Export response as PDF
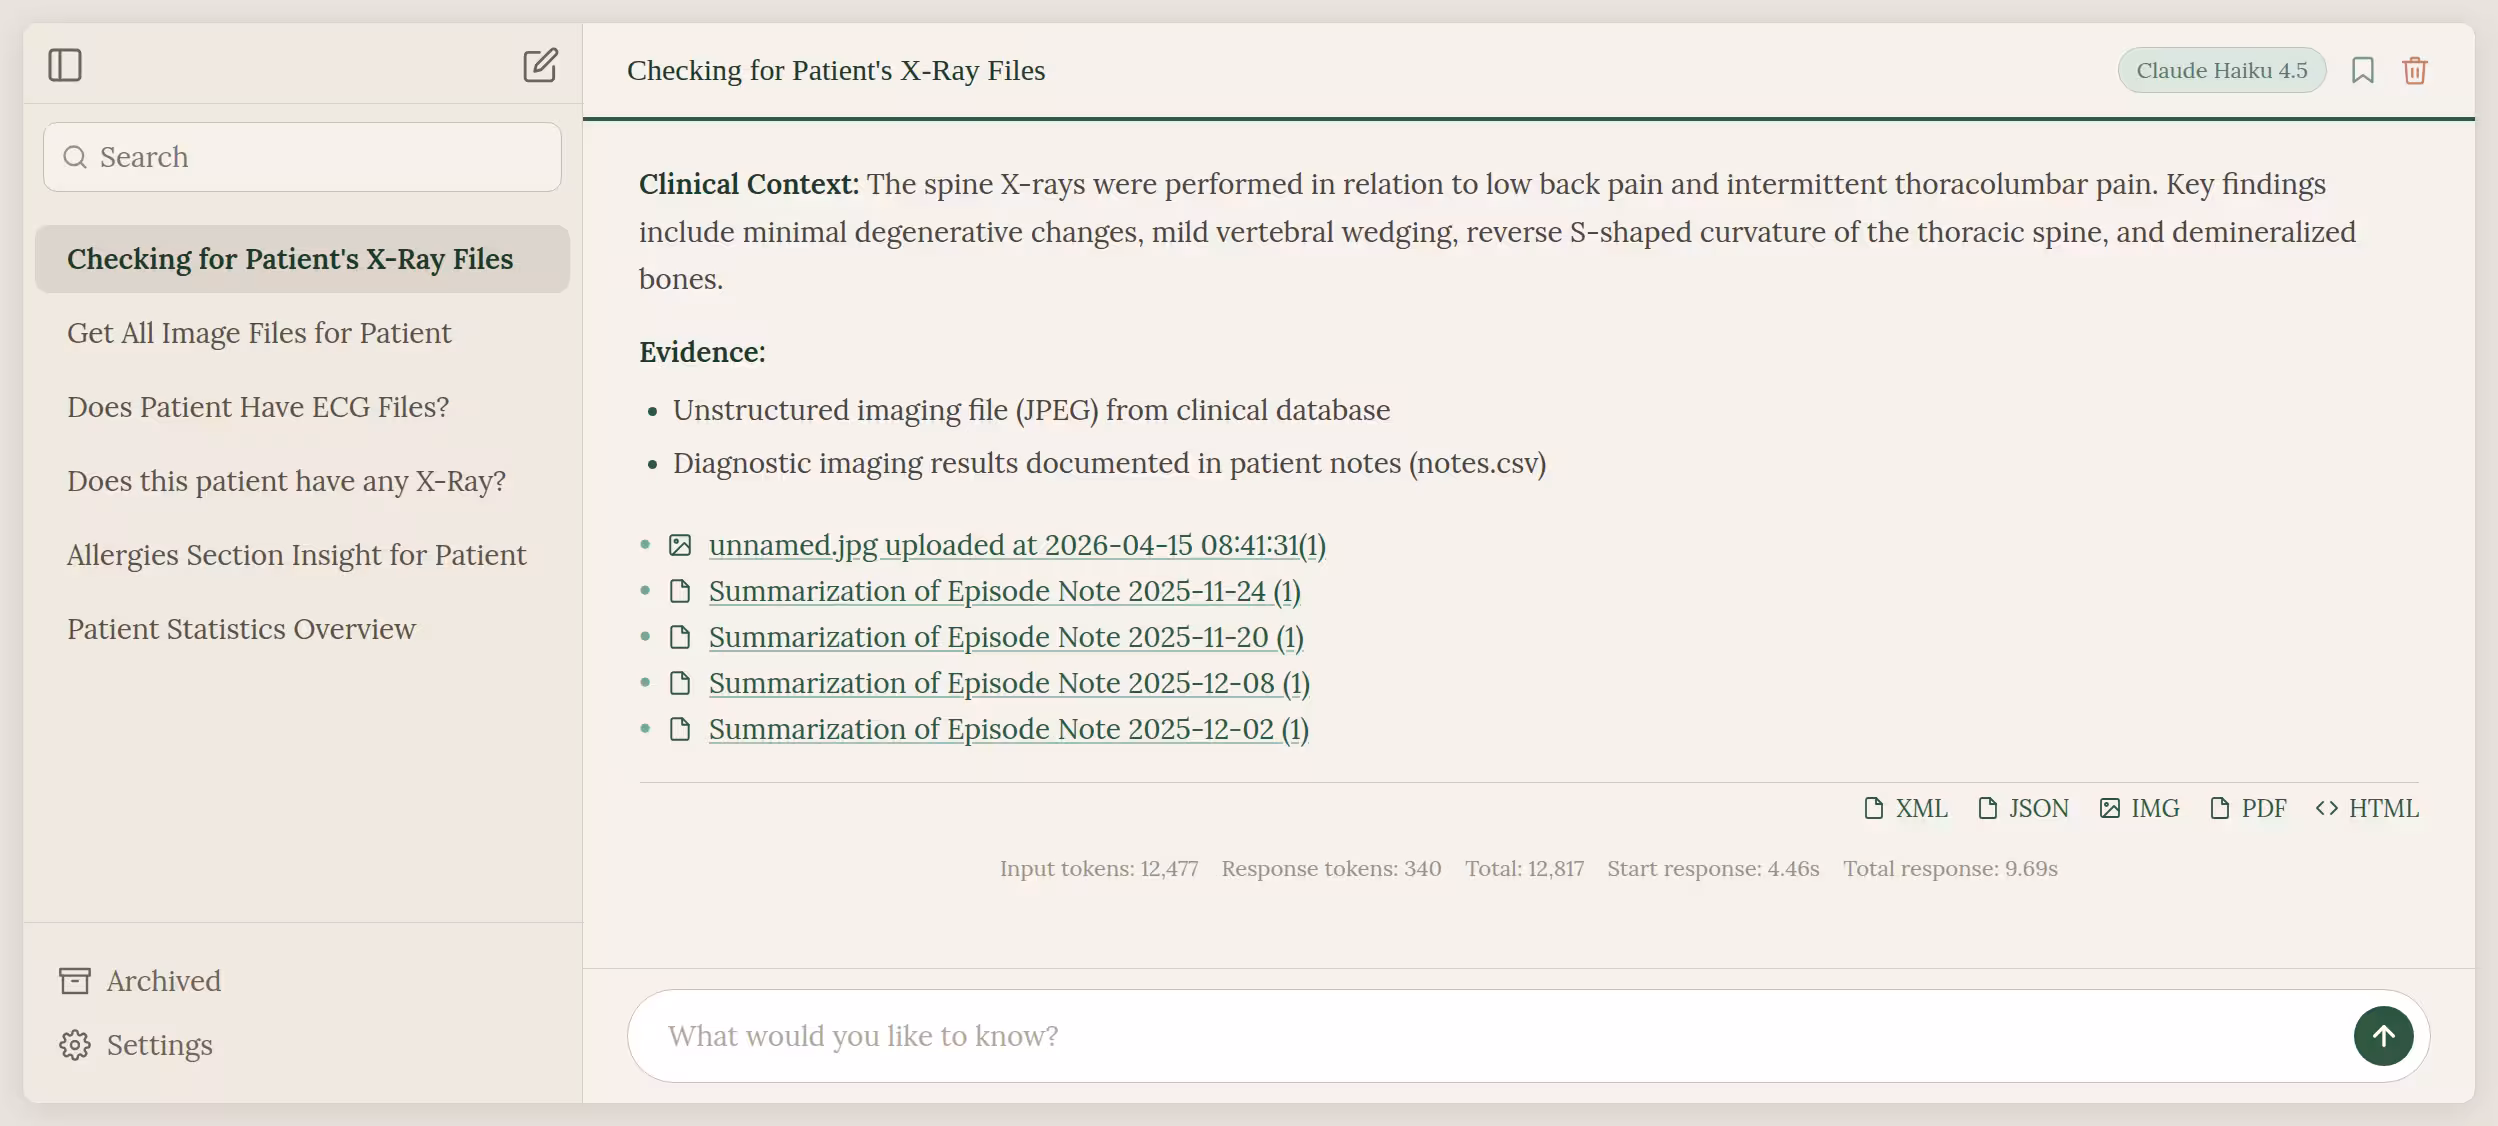This screenshot has height=1126, width=2498. (x=2248, y=808)
